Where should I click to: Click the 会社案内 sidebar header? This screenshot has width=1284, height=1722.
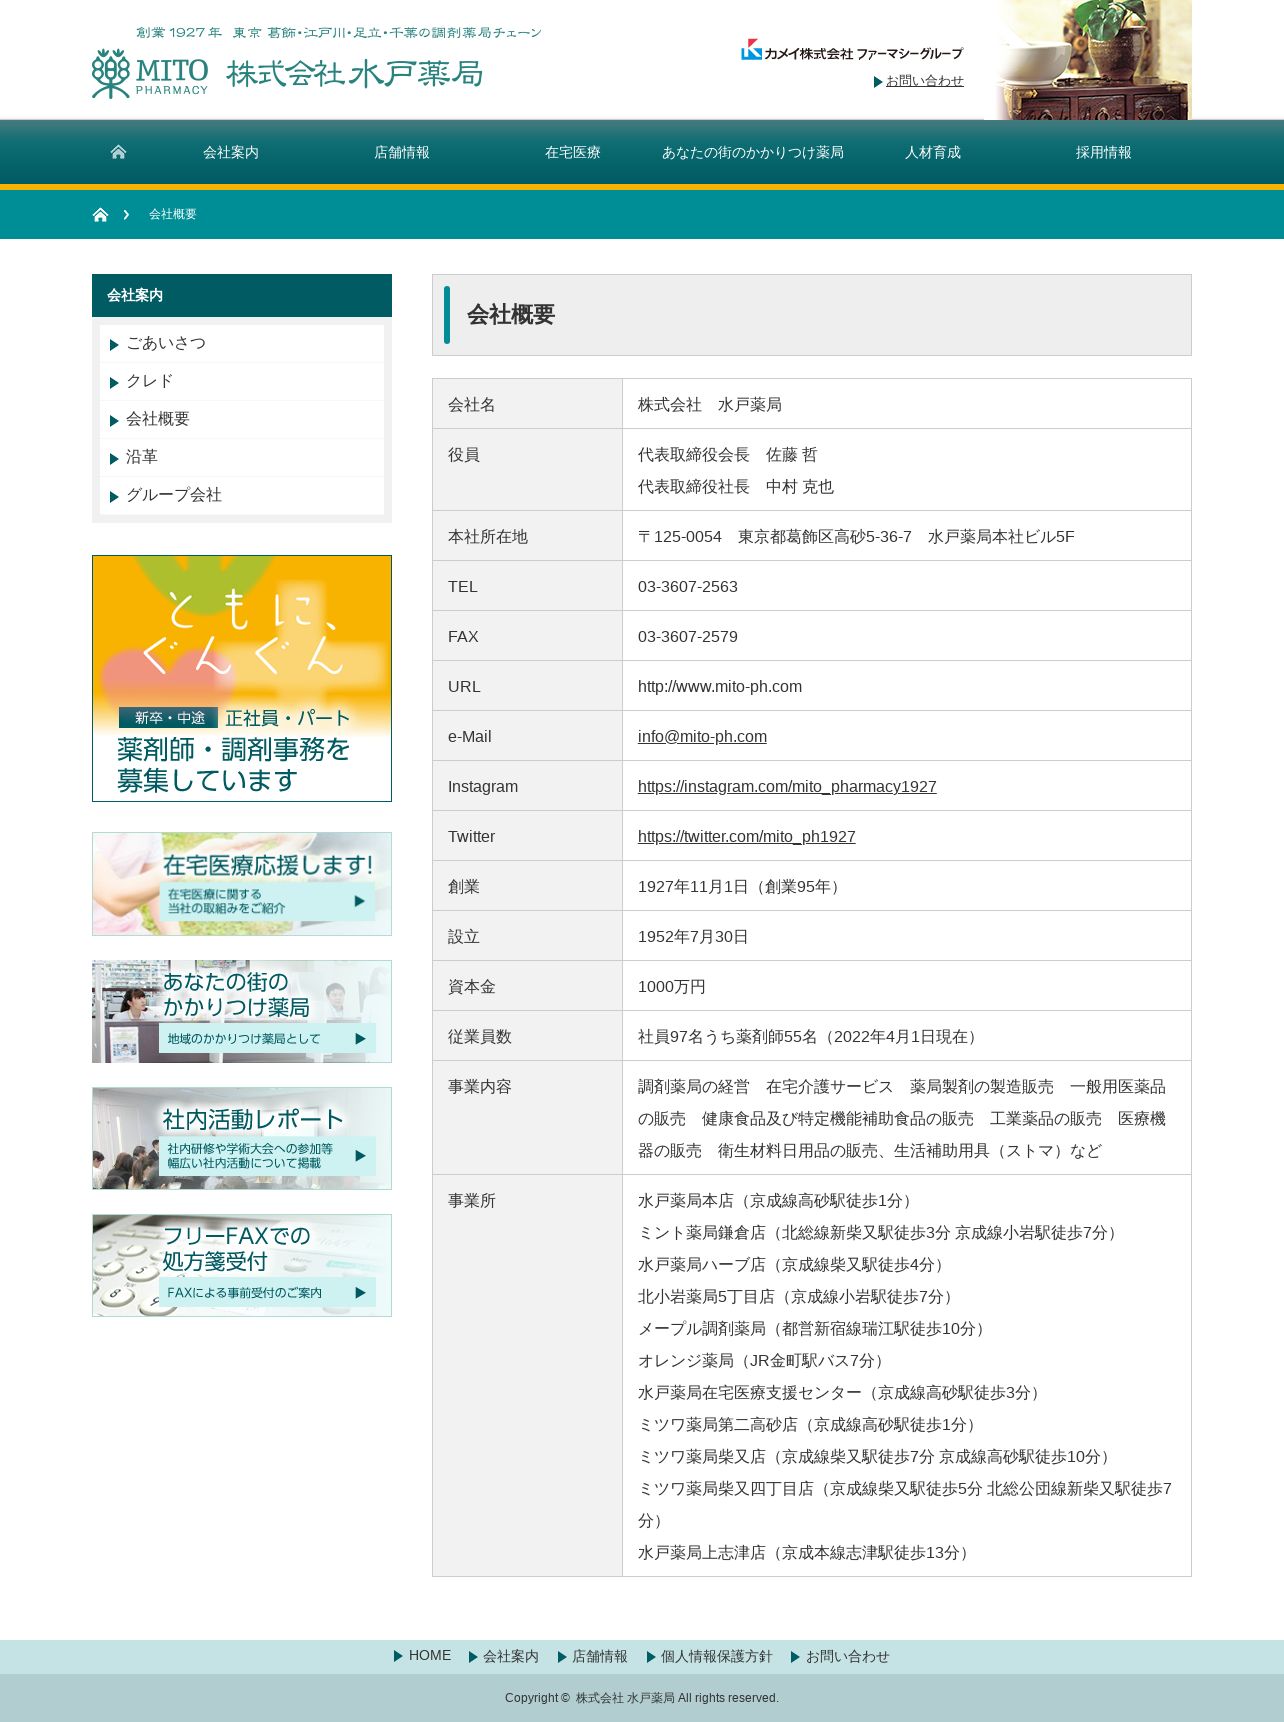[242, 295]
